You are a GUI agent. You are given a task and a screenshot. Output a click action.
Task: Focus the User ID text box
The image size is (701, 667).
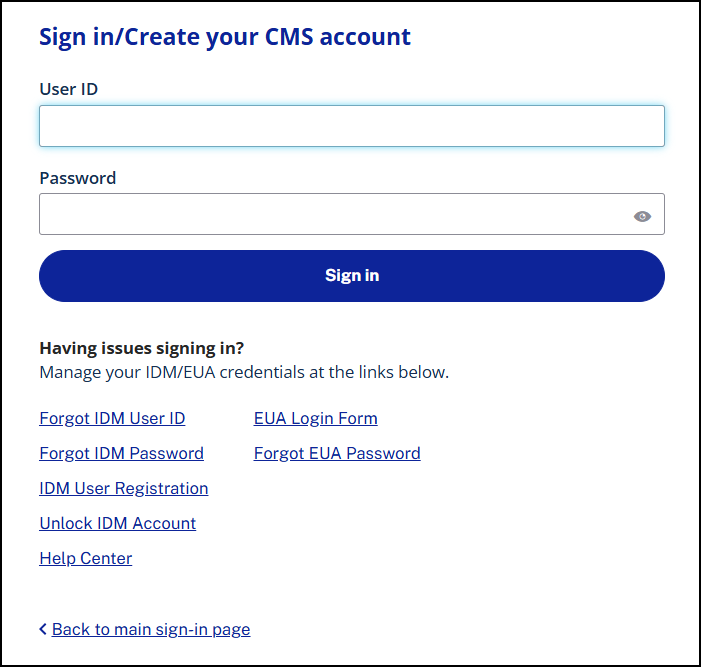point(352,126)
